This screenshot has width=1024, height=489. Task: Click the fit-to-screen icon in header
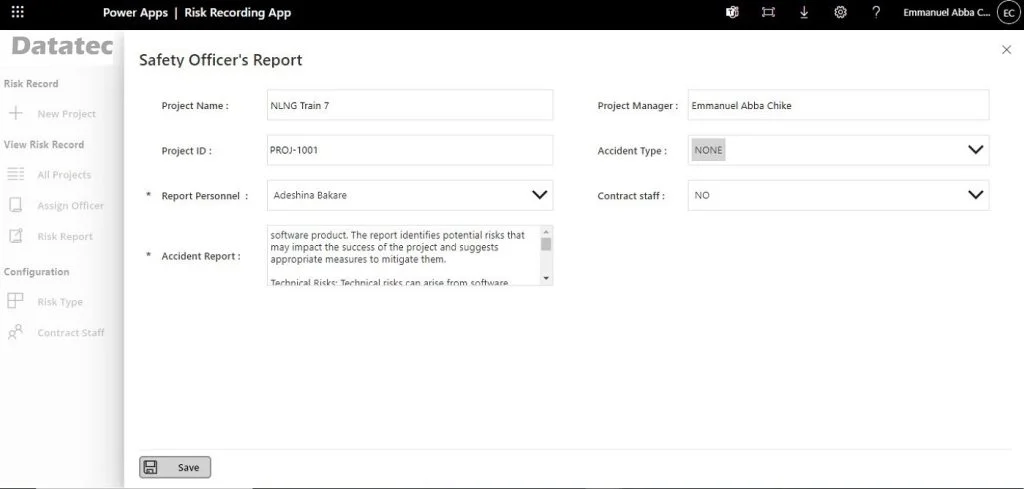(768, 13)
